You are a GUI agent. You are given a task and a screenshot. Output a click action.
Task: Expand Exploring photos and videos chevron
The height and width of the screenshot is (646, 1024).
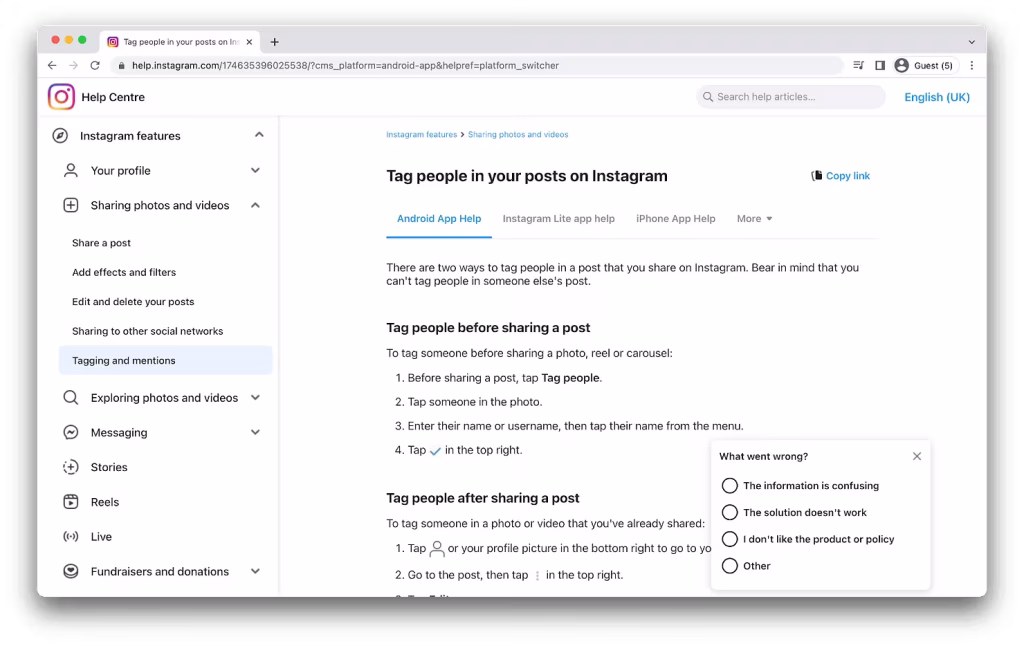255,398
